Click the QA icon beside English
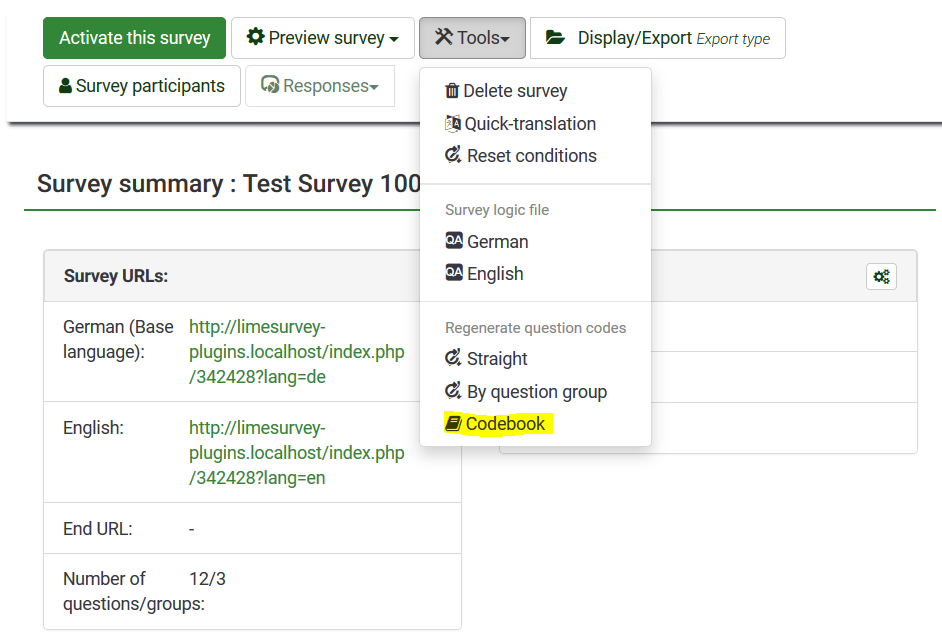The height and width of the screenshot is (638, 942). [454, 273]
